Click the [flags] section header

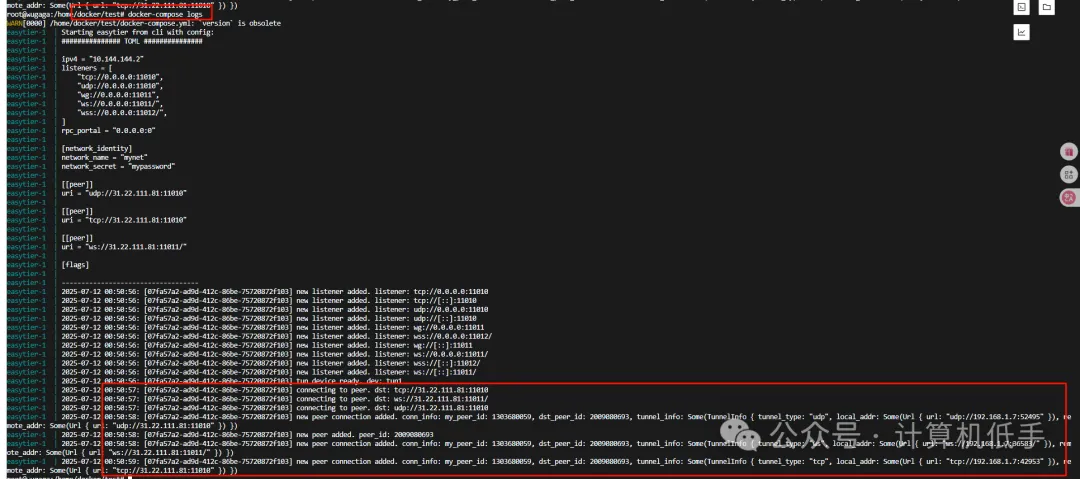click(x=75, y=265)
